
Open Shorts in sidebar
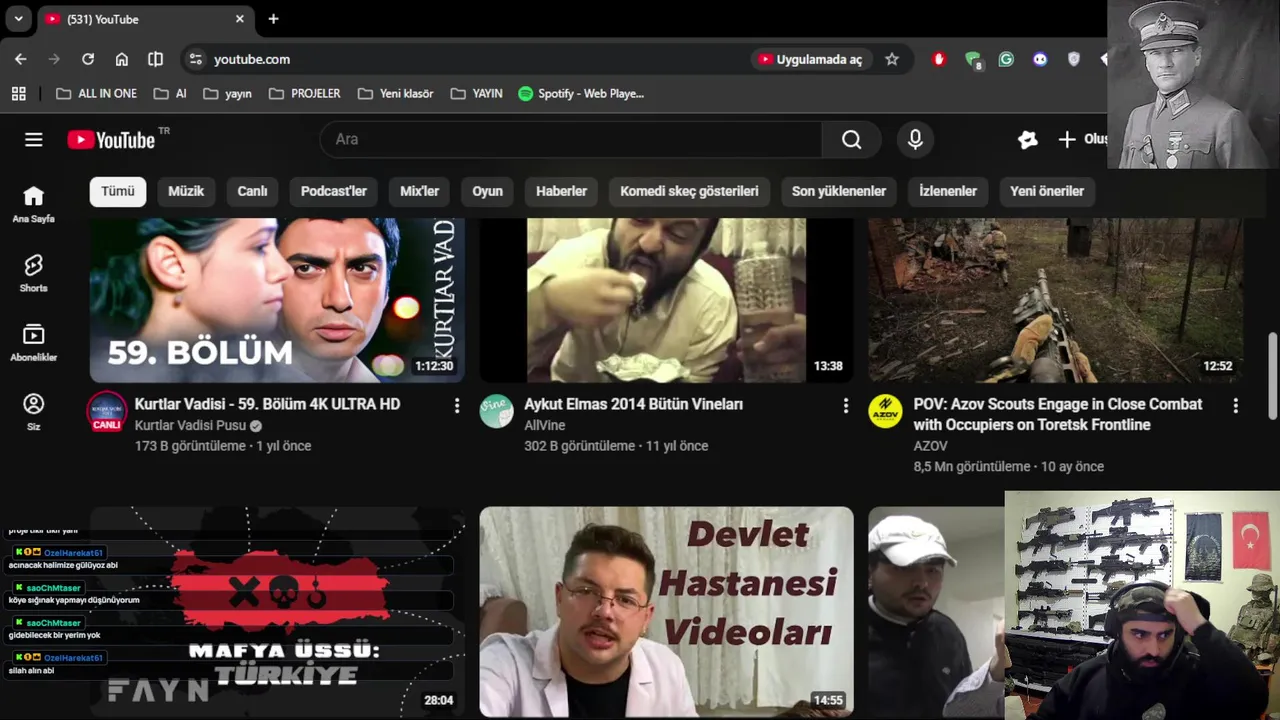click(x=34, y=273)
